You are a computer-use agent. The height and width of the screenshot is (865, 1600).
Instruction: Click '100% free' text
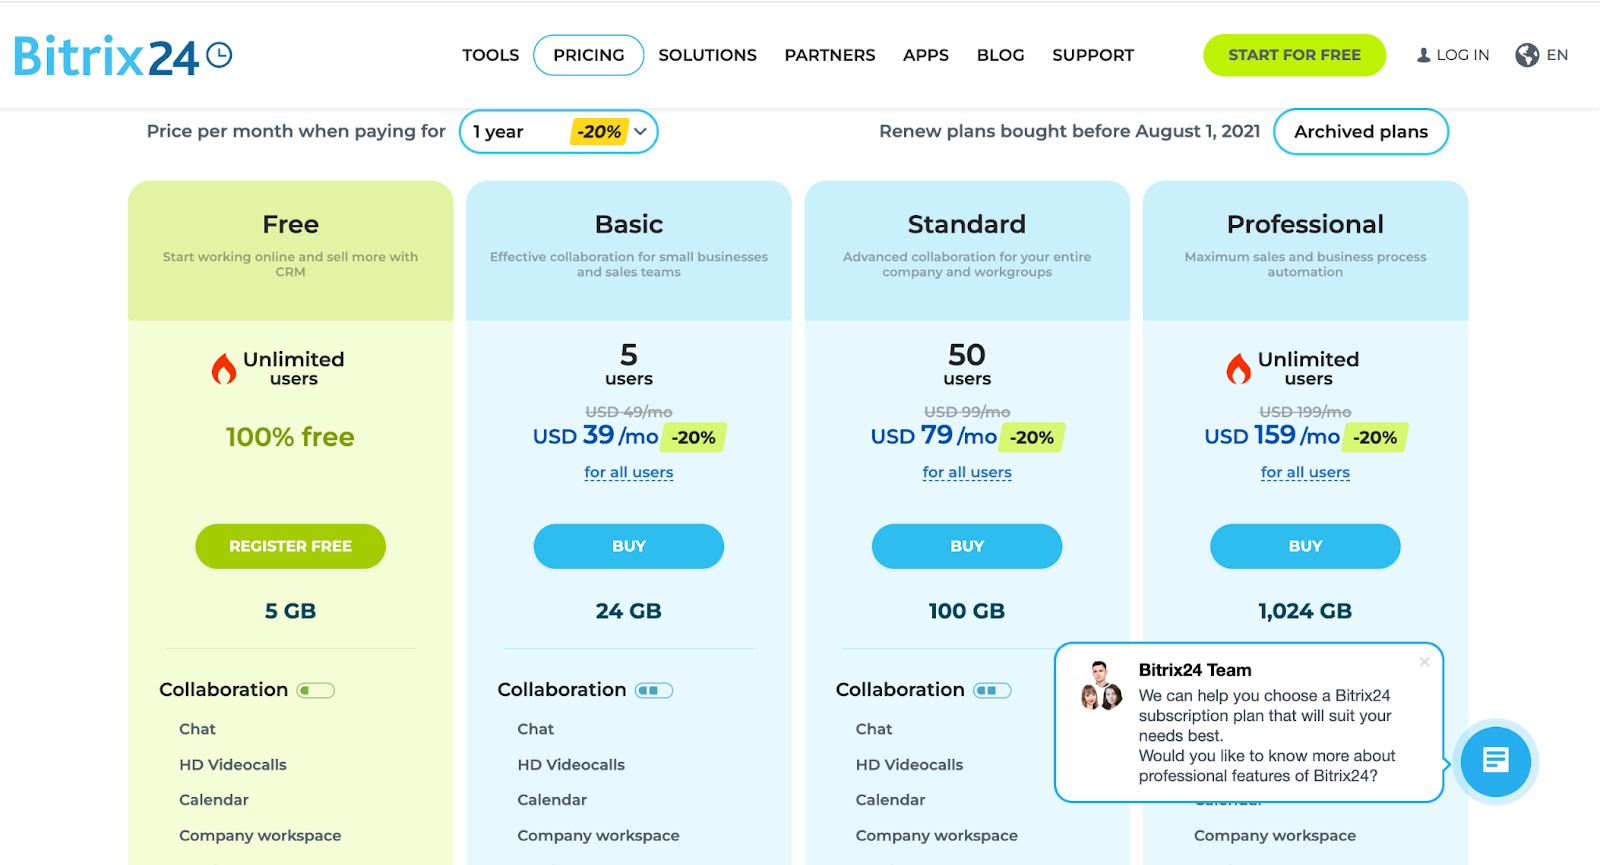coord(290,437)
